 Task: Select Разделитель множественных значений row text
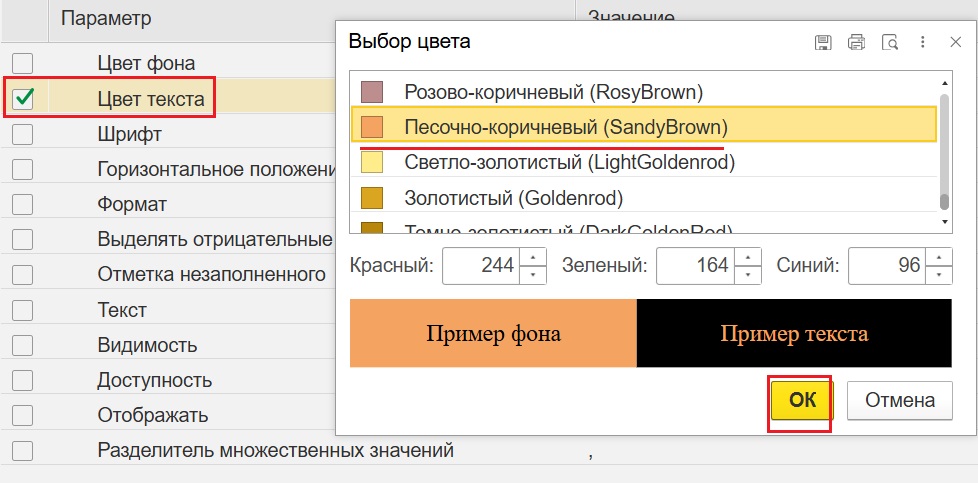click(276, 450)
